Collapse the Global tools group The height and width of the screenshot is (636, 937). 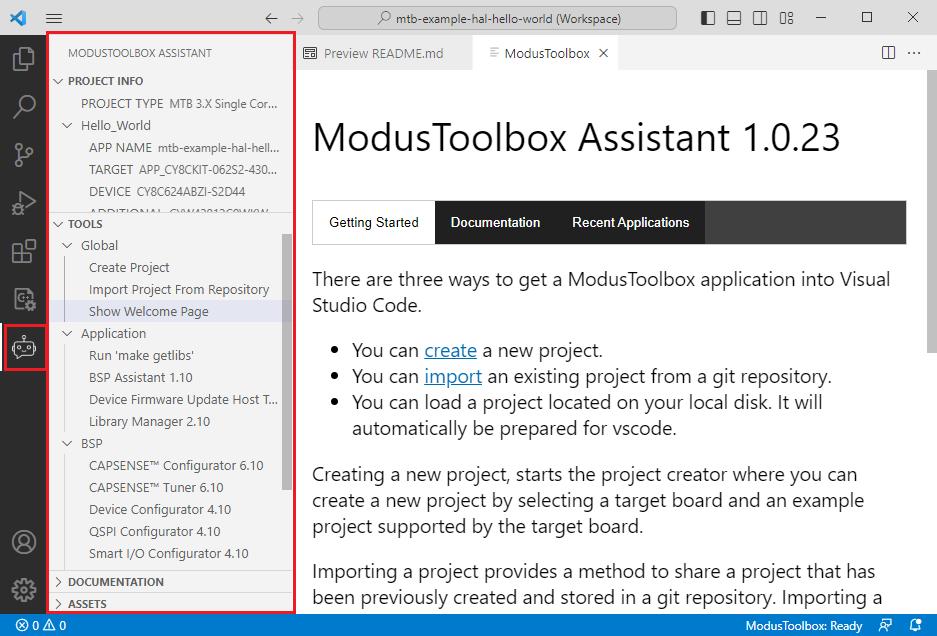[x=67, y=246]
